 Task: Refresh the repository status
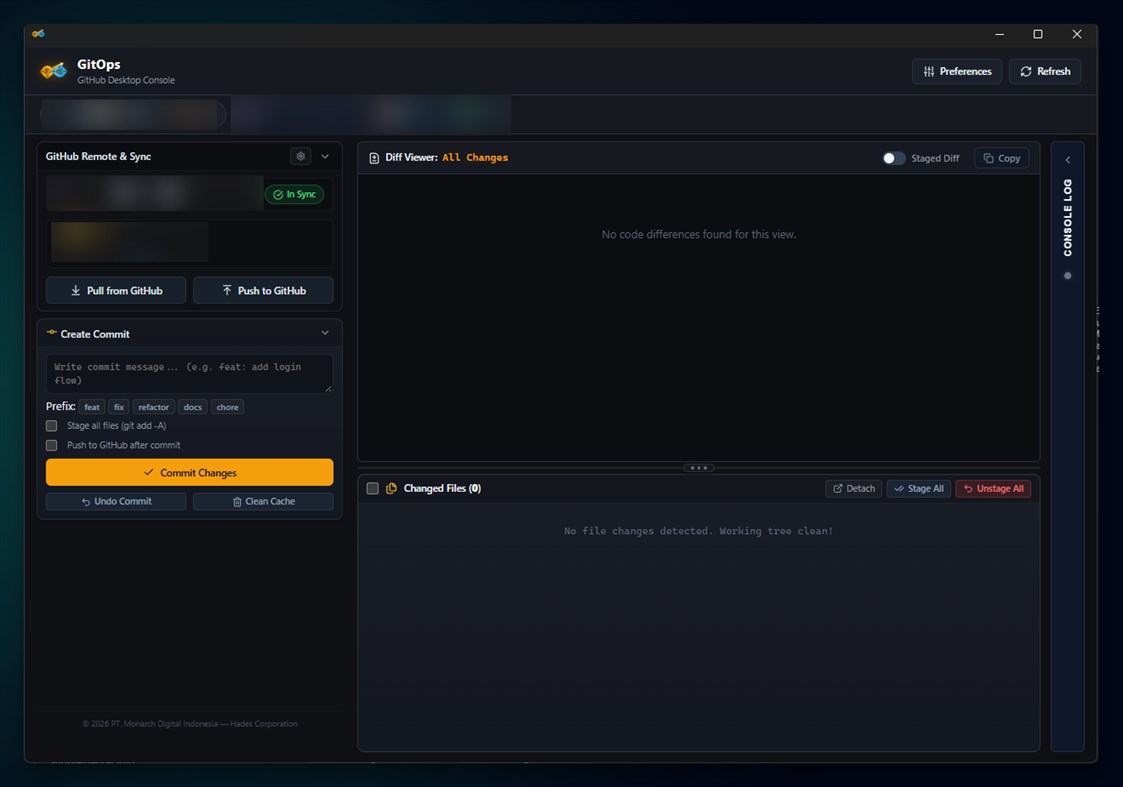click(1045, 72)
